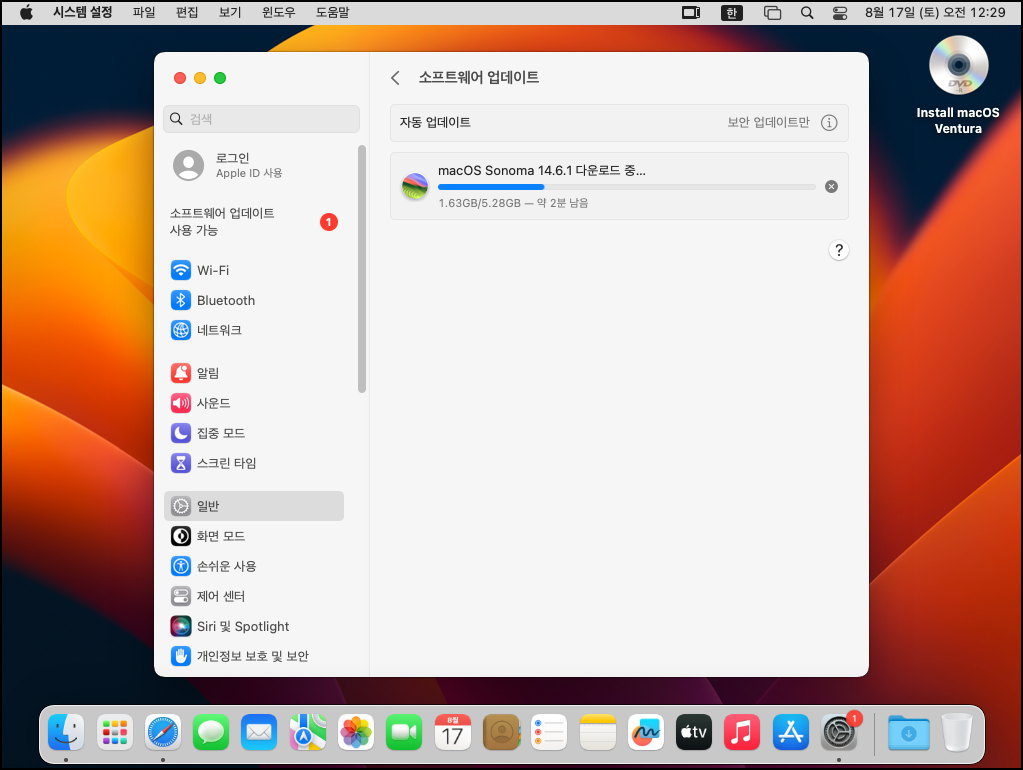Open Apple TV from the Dock
Viewport: 1023px width, 770px height.
tap(694, 732)
